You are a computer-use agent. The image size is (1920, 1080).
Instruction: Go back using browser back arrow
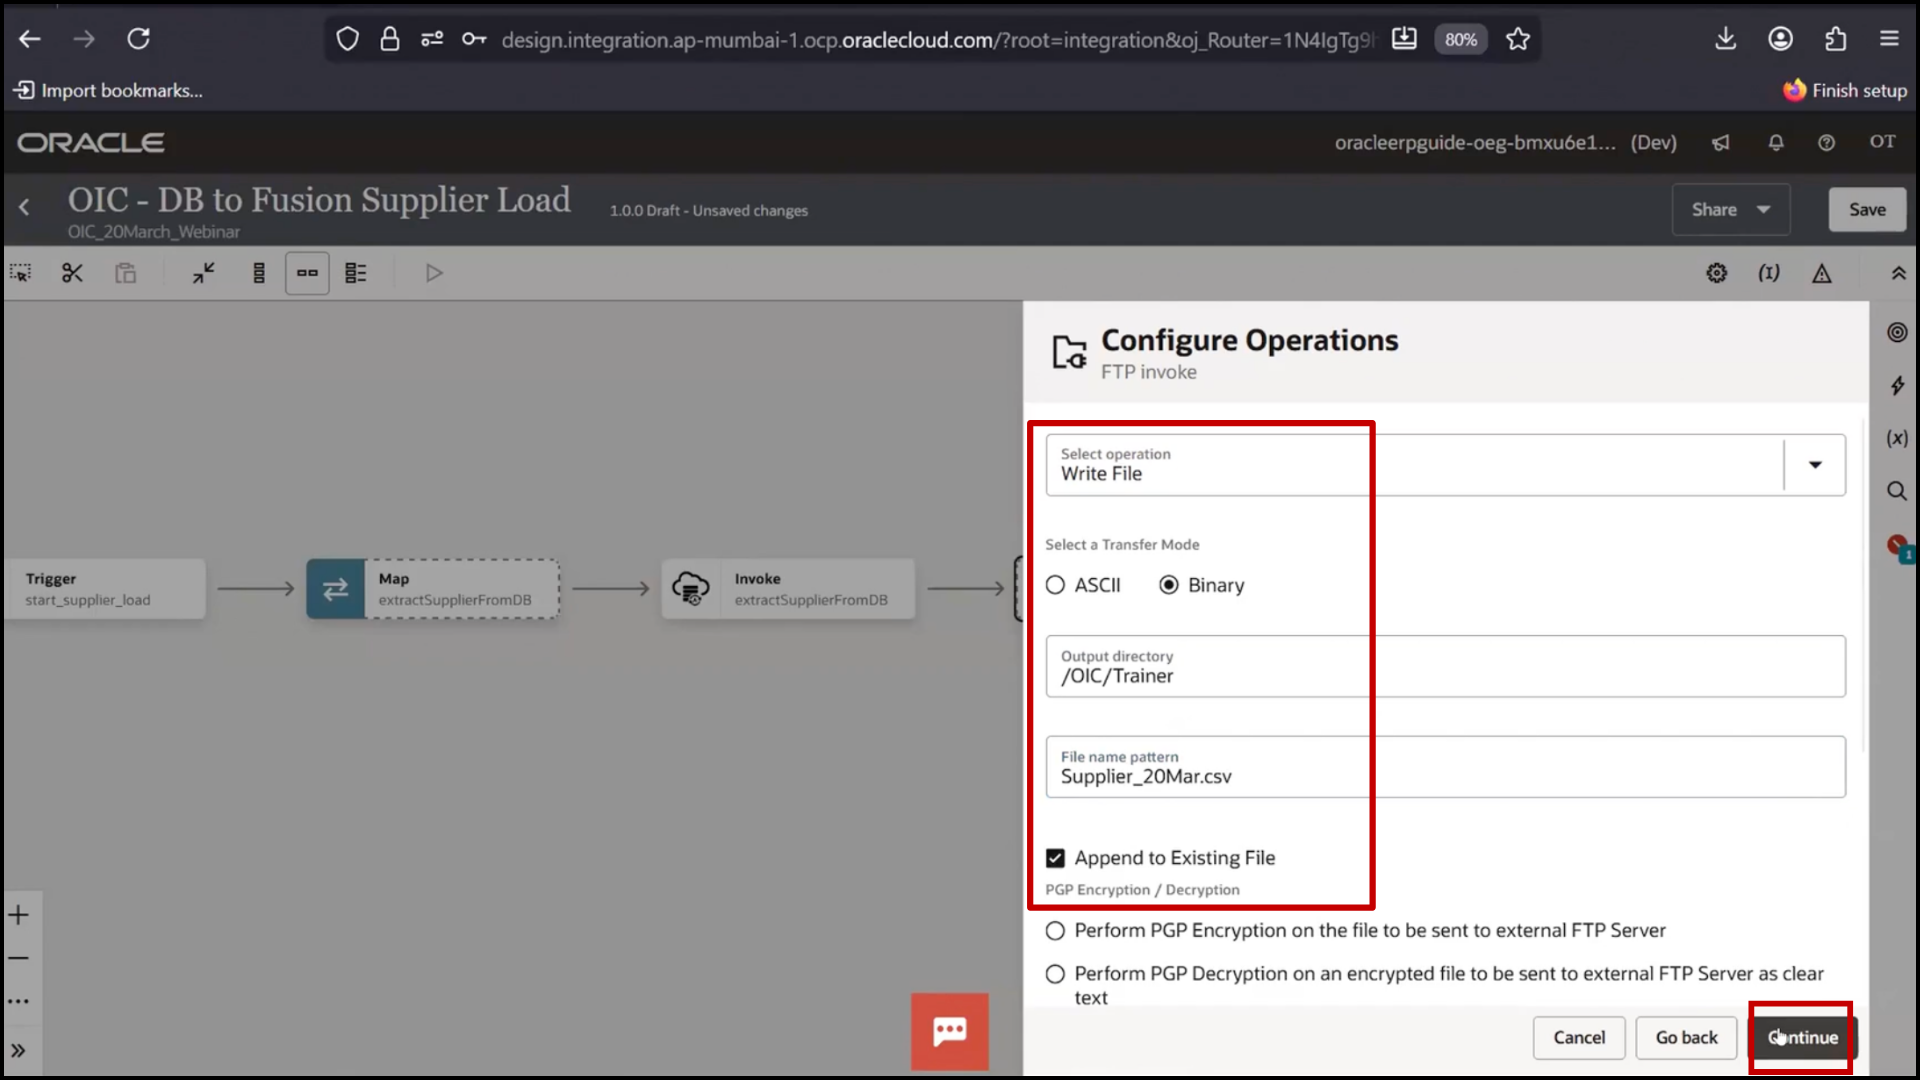tap(30, 39)
